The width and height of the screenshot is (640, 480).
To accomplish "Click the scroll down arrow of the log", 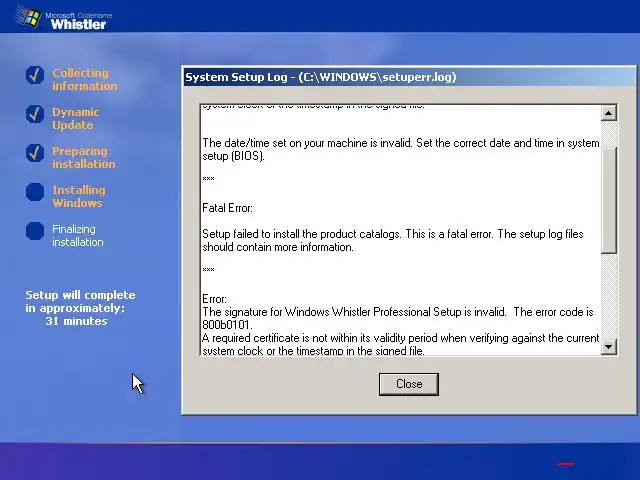I will point(609,347).
